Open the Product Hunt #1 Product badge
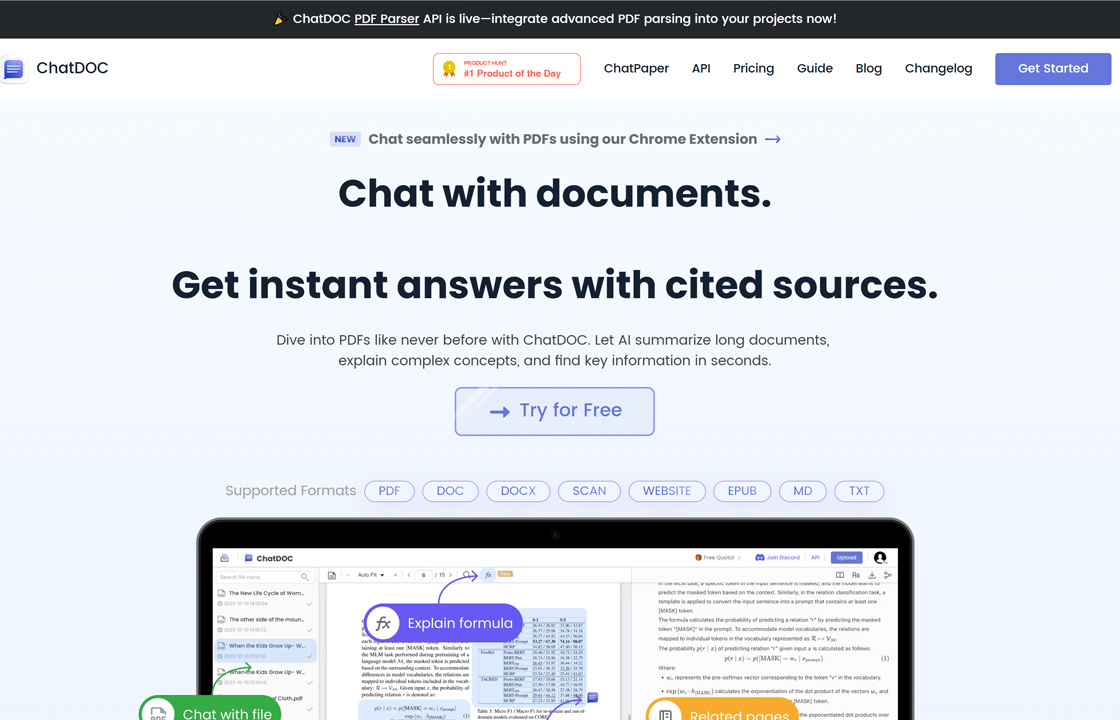1120x720 pixels. point(506,69)
